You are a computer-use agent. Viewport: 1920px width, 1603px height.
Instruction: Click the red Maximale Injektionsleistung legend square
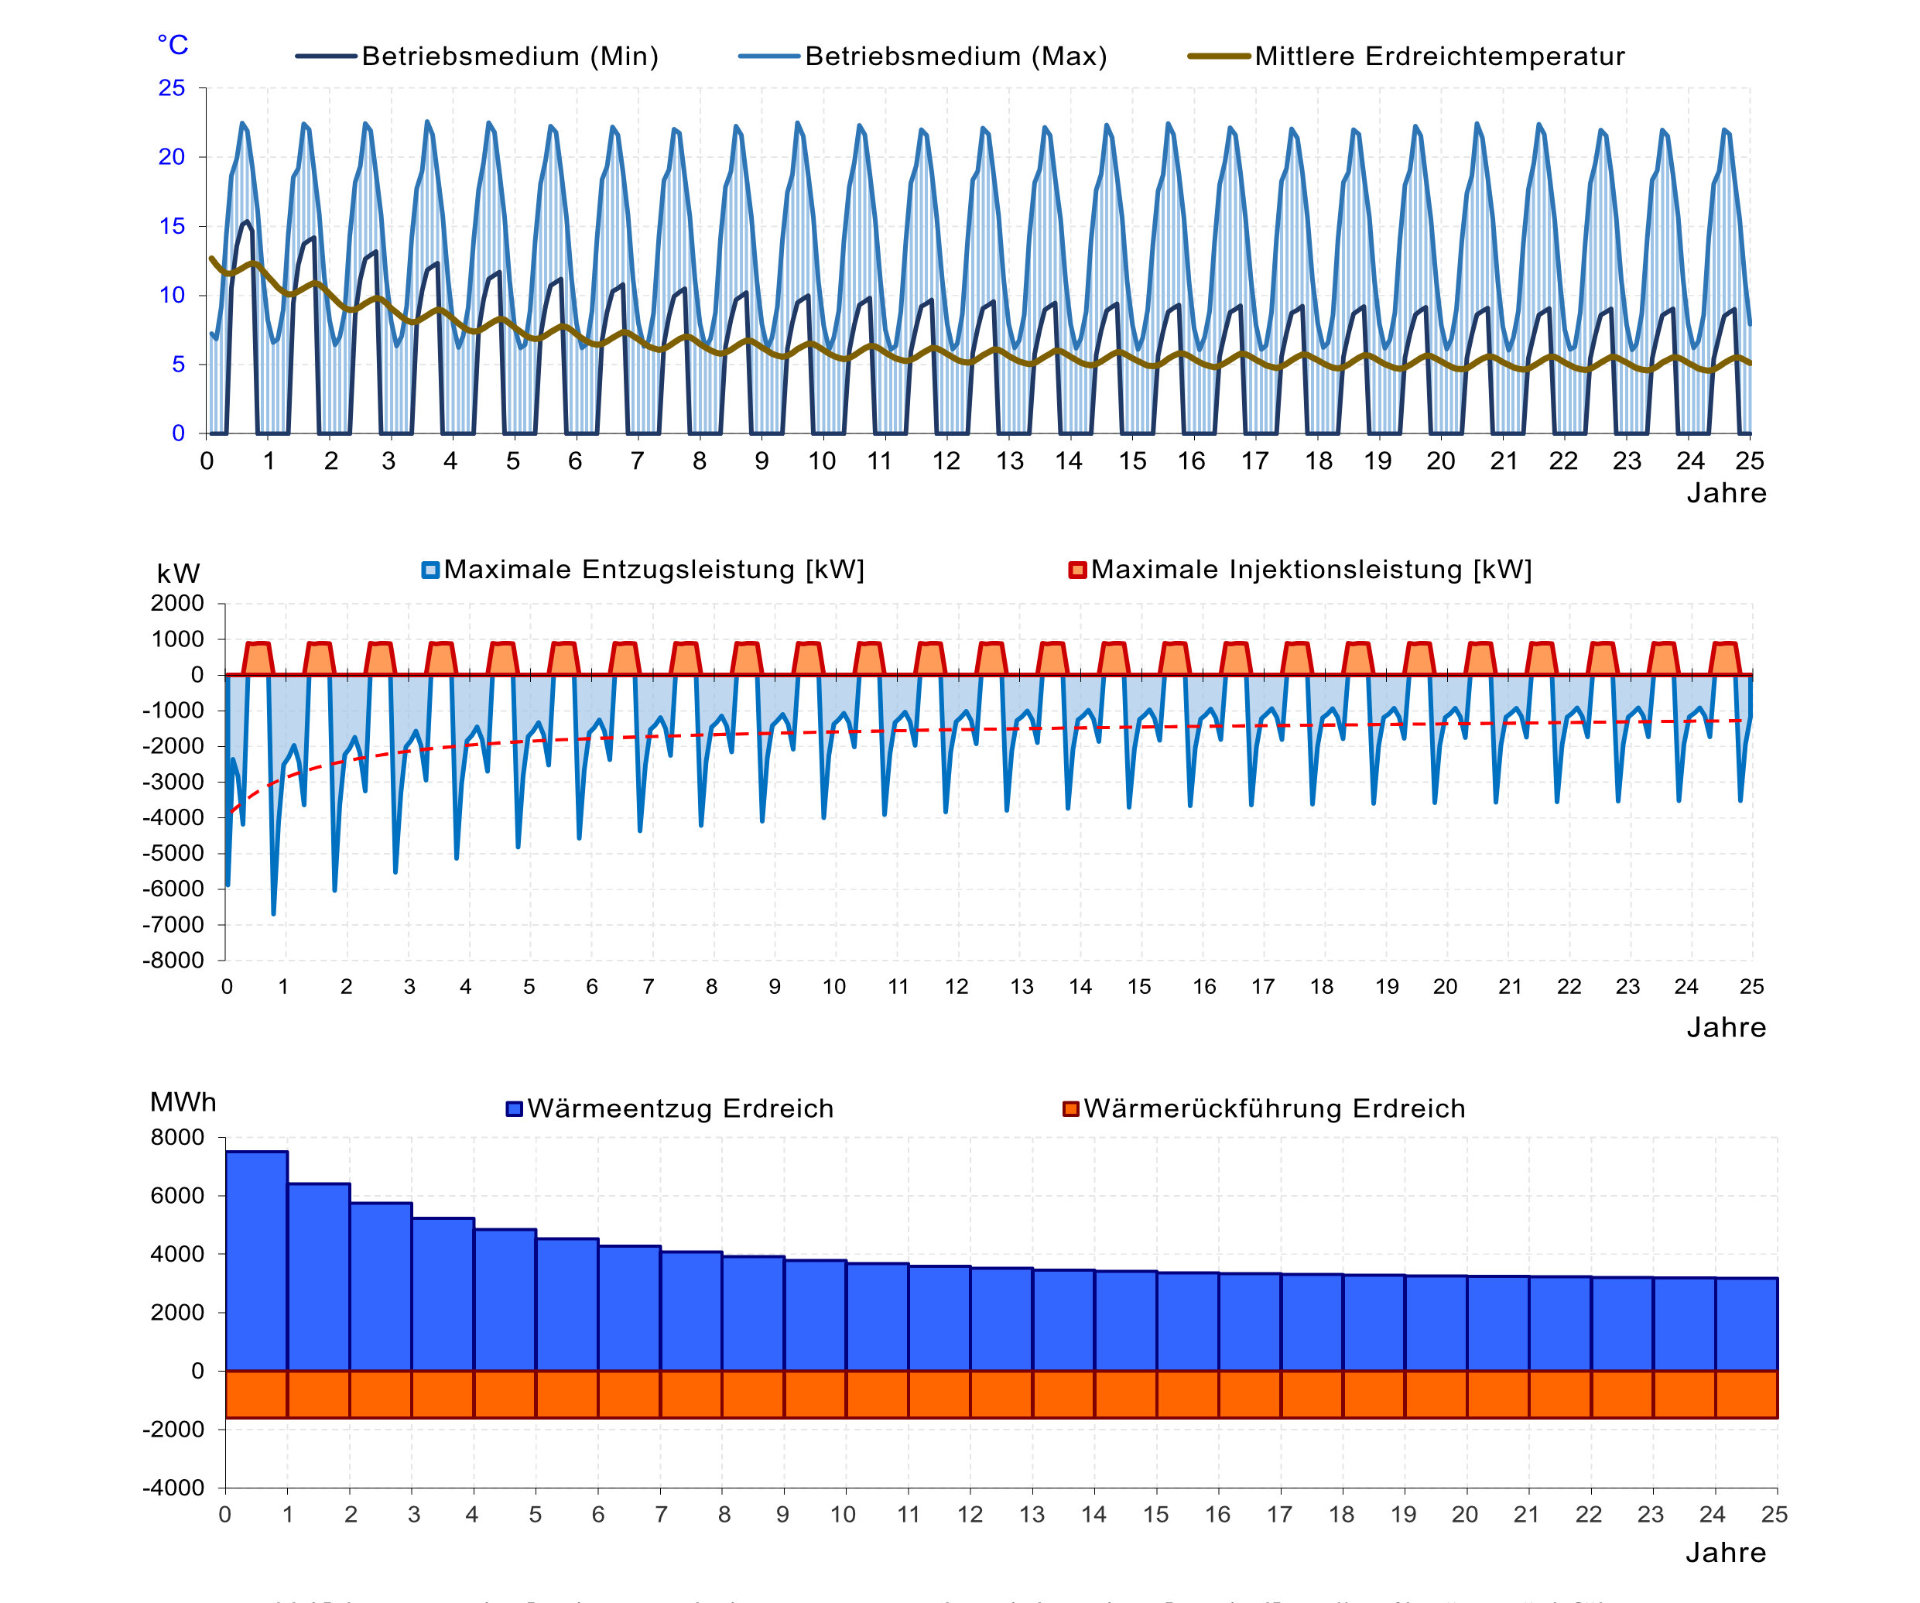(x=1077, y=570)
